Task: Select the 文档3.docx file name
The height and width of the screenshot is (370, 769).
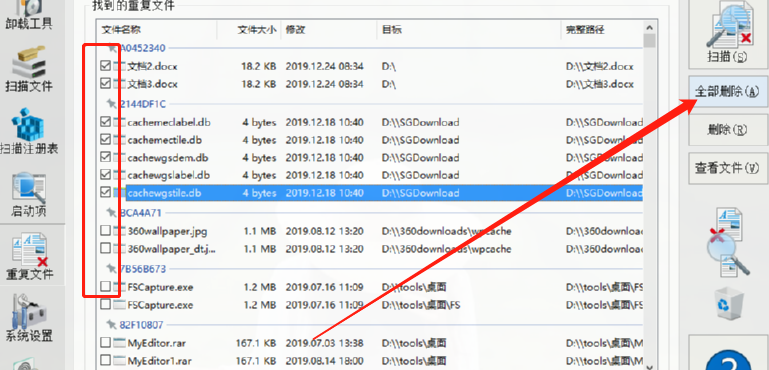Action: point(152,84)
